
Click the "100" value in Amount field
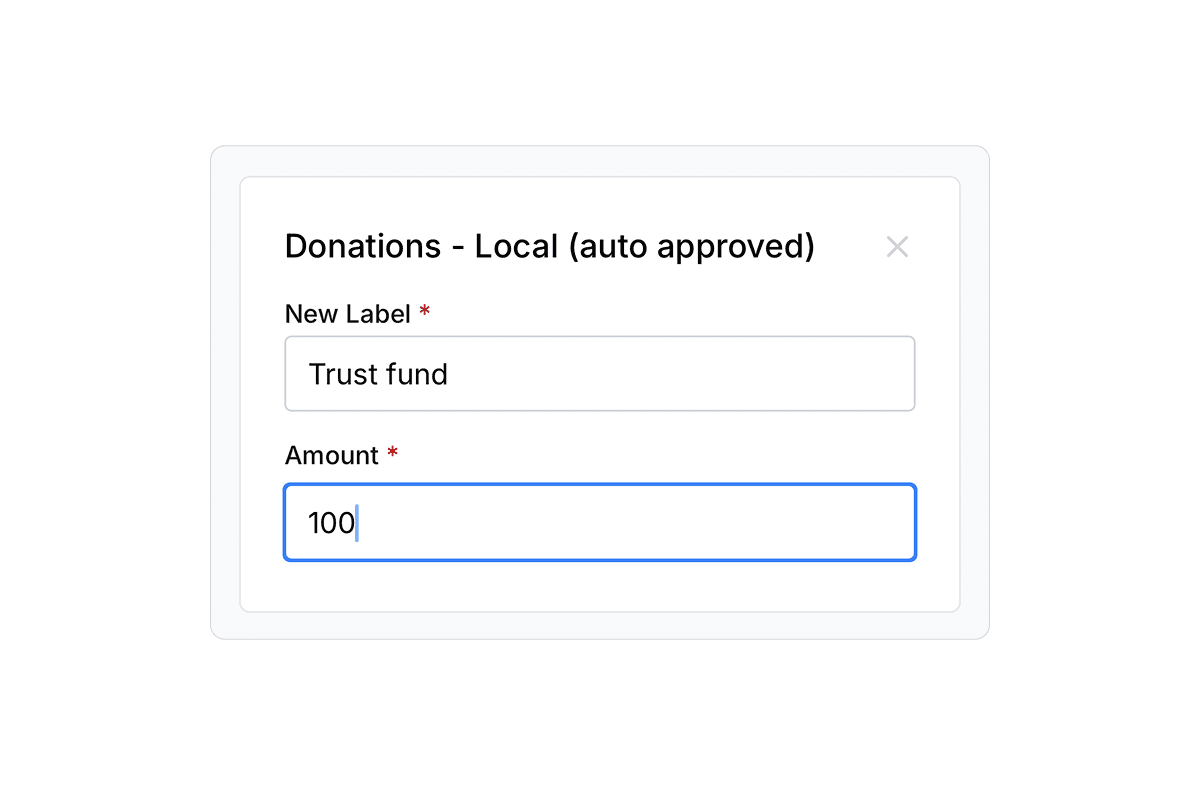330,523
